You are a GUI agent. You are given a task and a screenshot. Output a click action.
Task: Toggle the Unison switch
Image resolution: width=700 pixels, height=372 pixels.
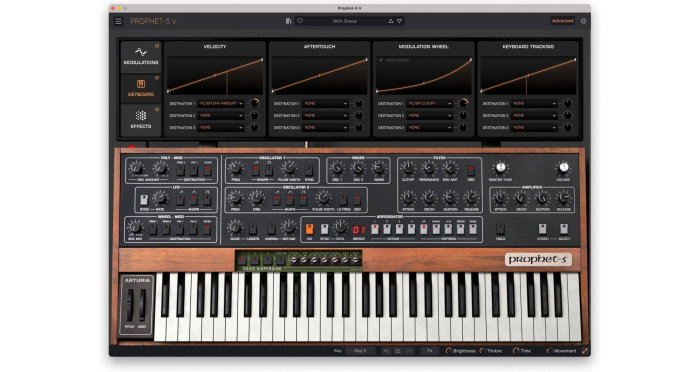point(271,229)
